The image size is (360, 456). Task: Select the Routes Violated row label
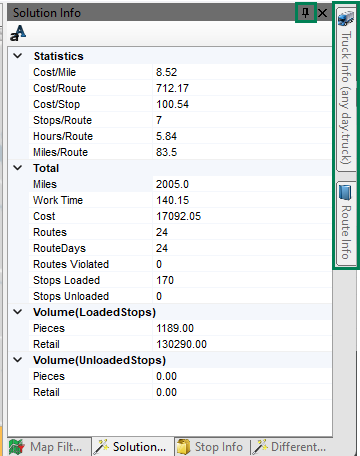click(x=71, y=264)
